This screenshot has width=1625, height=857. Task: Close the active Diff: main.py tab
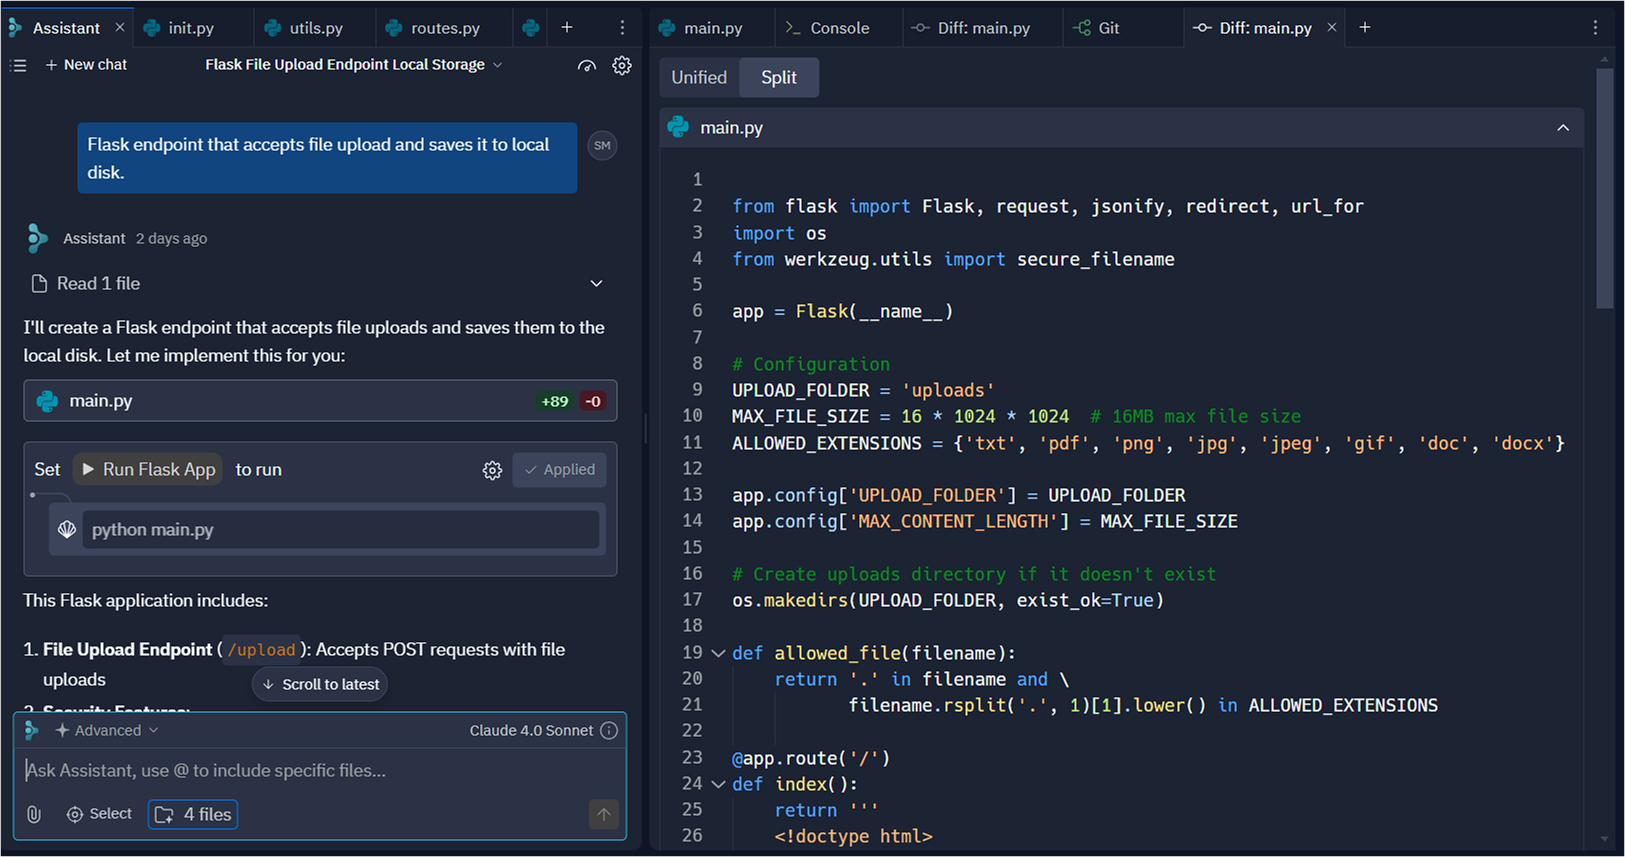click(1332, 28)
